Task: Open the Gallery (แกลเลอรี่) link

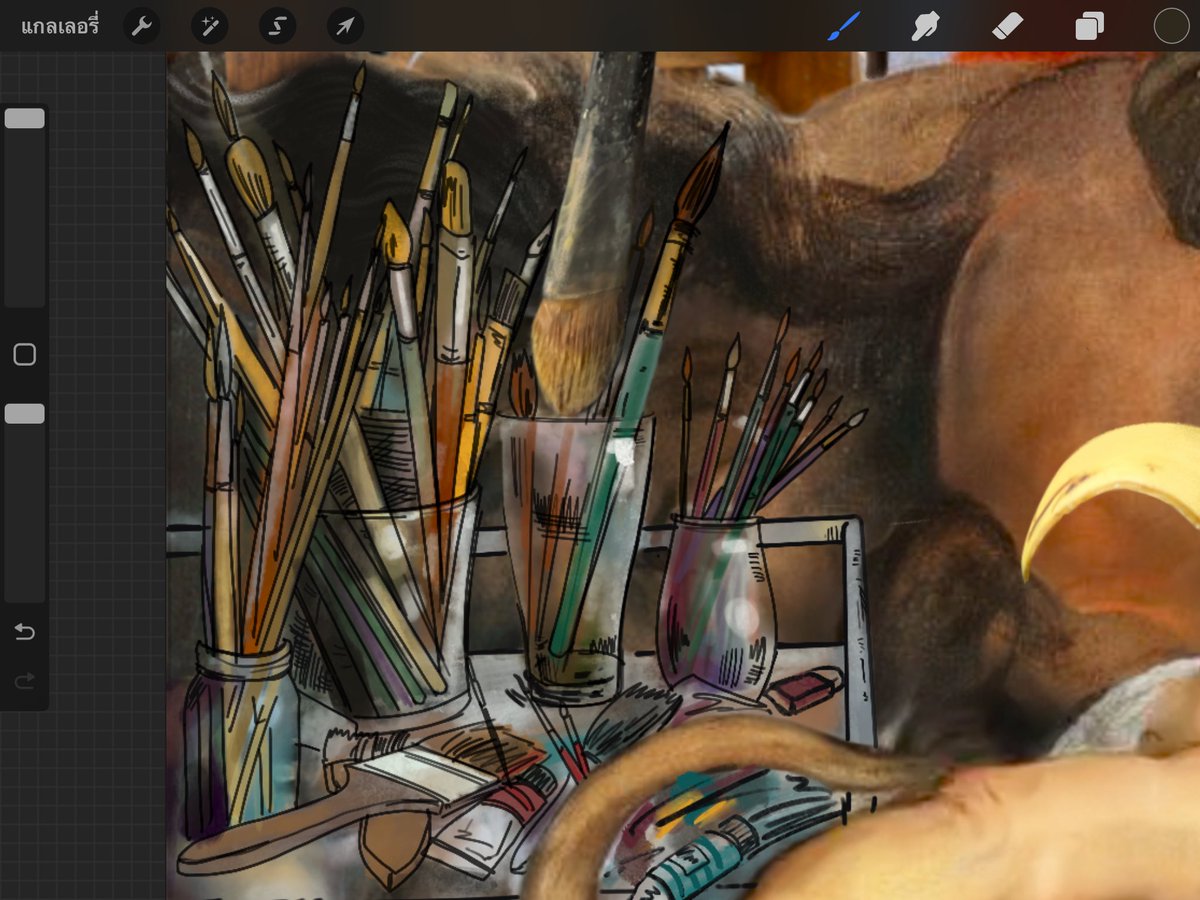Action: (60, 26)
